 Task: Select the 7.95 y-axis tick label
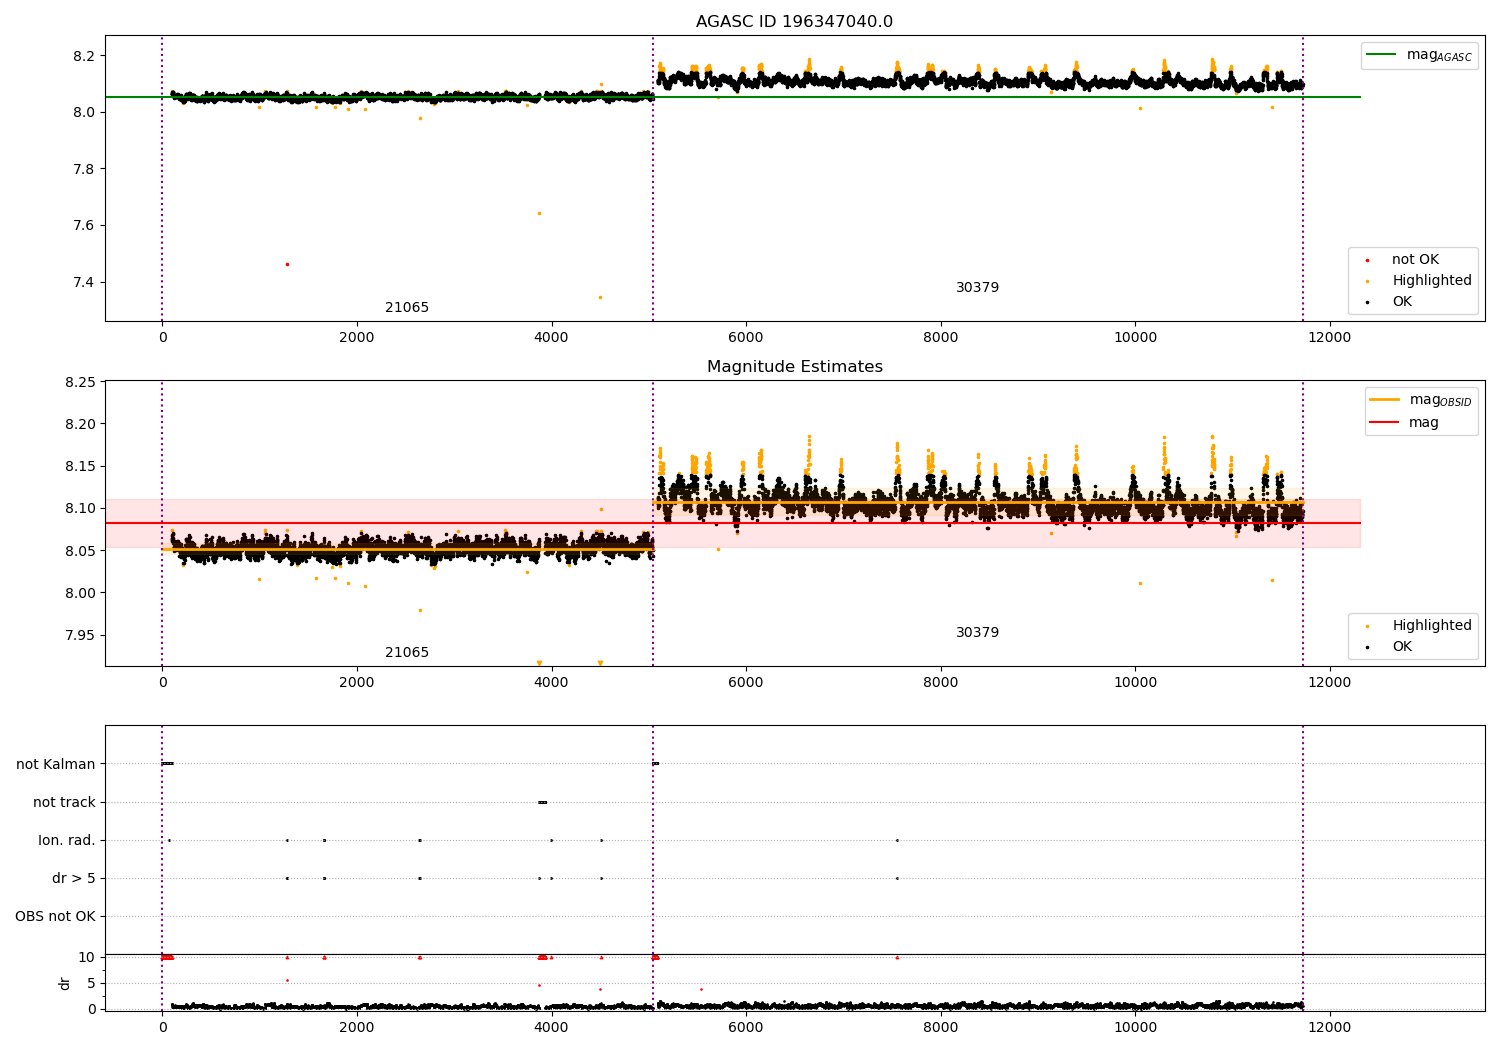[79, 636]
